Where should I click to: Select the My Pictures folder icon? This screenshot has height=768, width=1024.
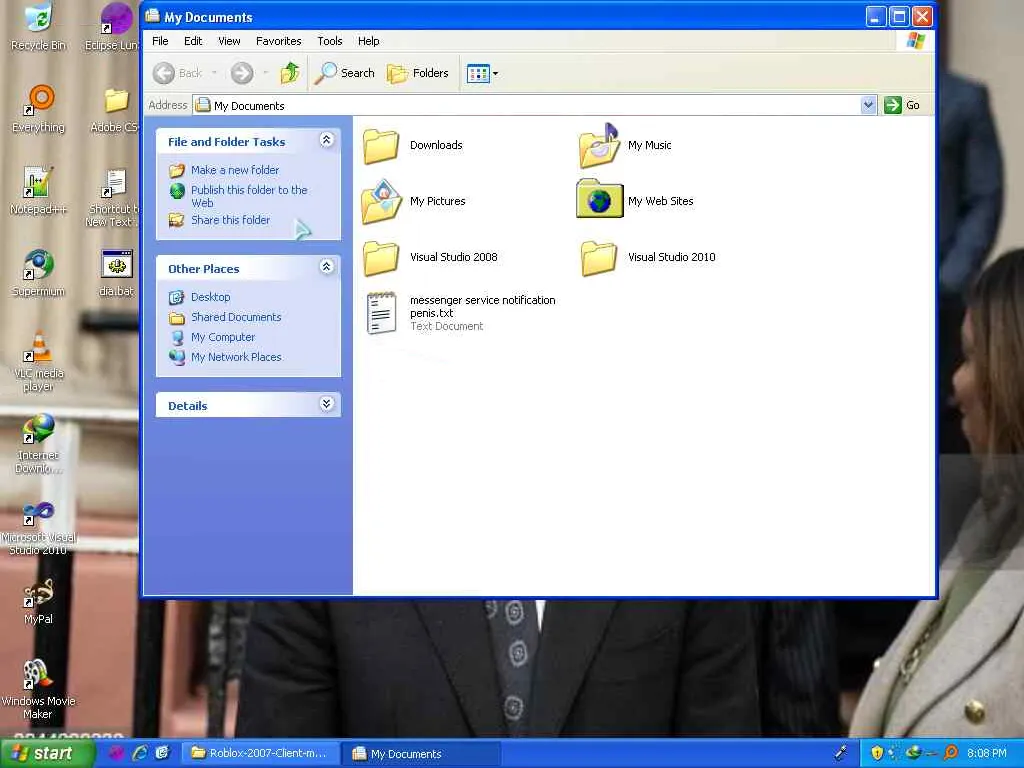(x=381, y=201)
